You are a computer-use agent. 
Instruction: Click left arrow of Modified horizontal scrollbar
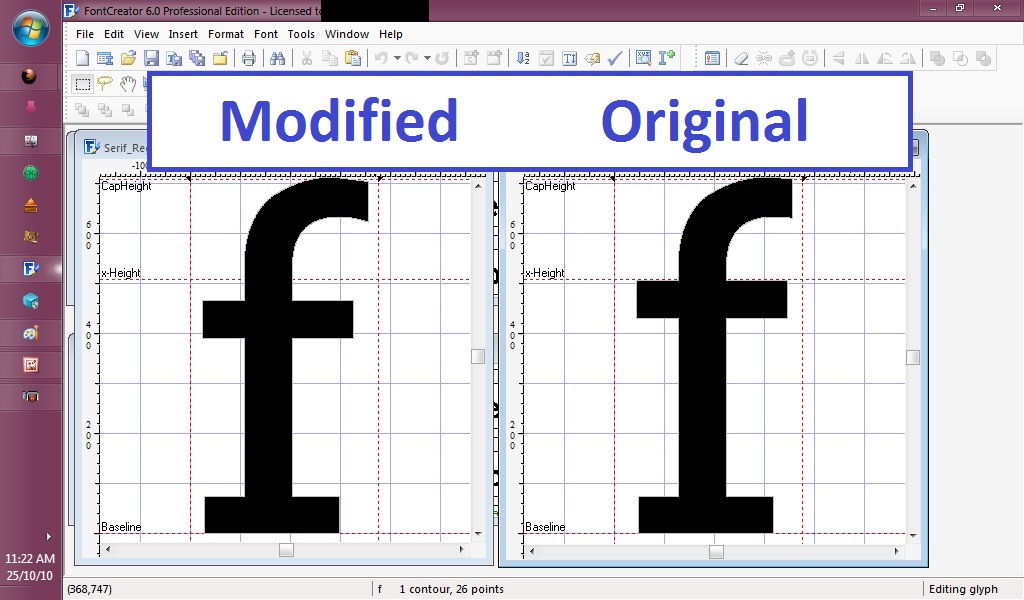point(108,550)
